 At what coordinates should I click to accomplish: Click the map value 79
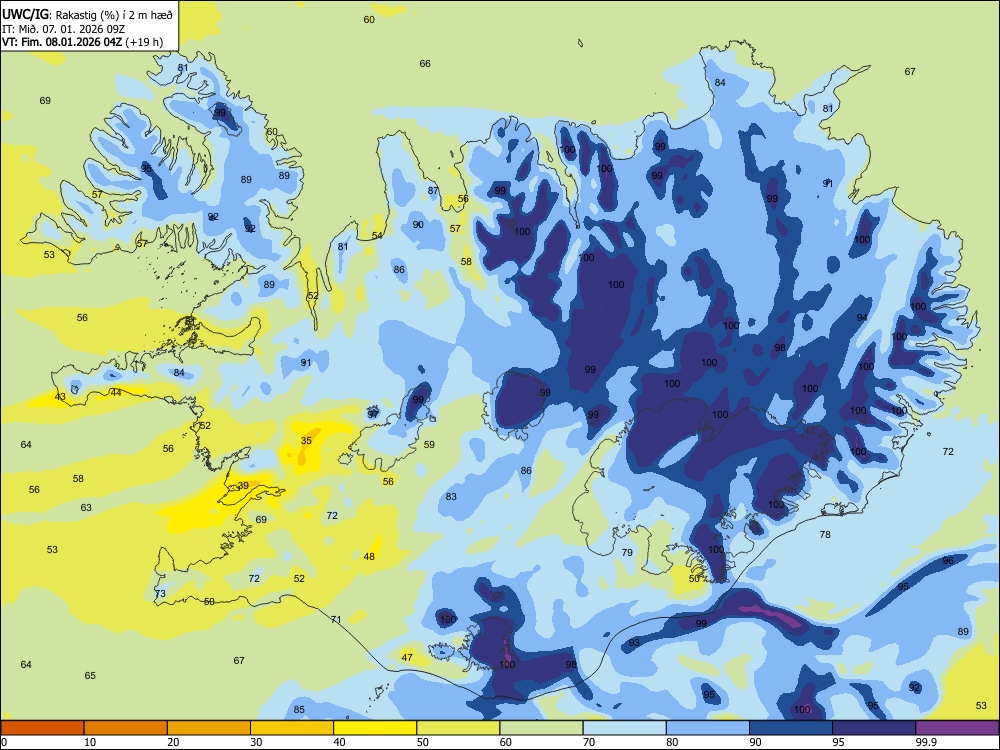tap(627, 552)
